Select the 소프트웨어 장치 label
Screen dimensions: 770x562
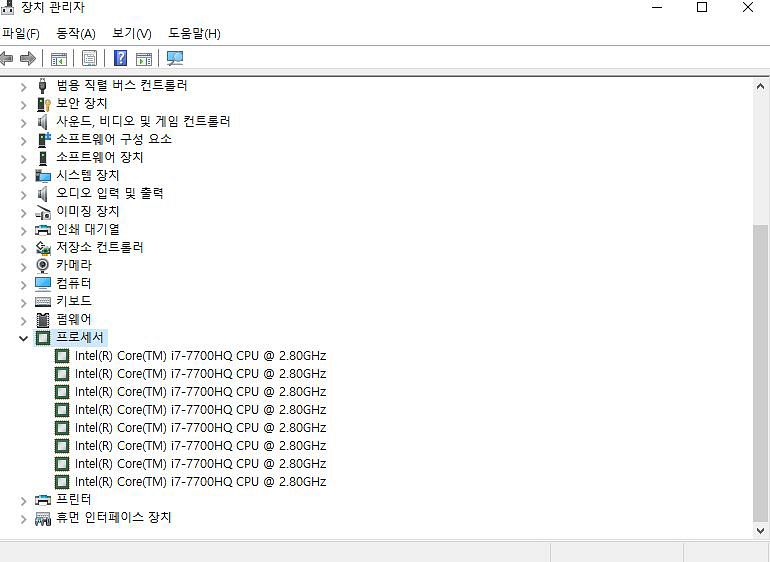tap(100, 157)
